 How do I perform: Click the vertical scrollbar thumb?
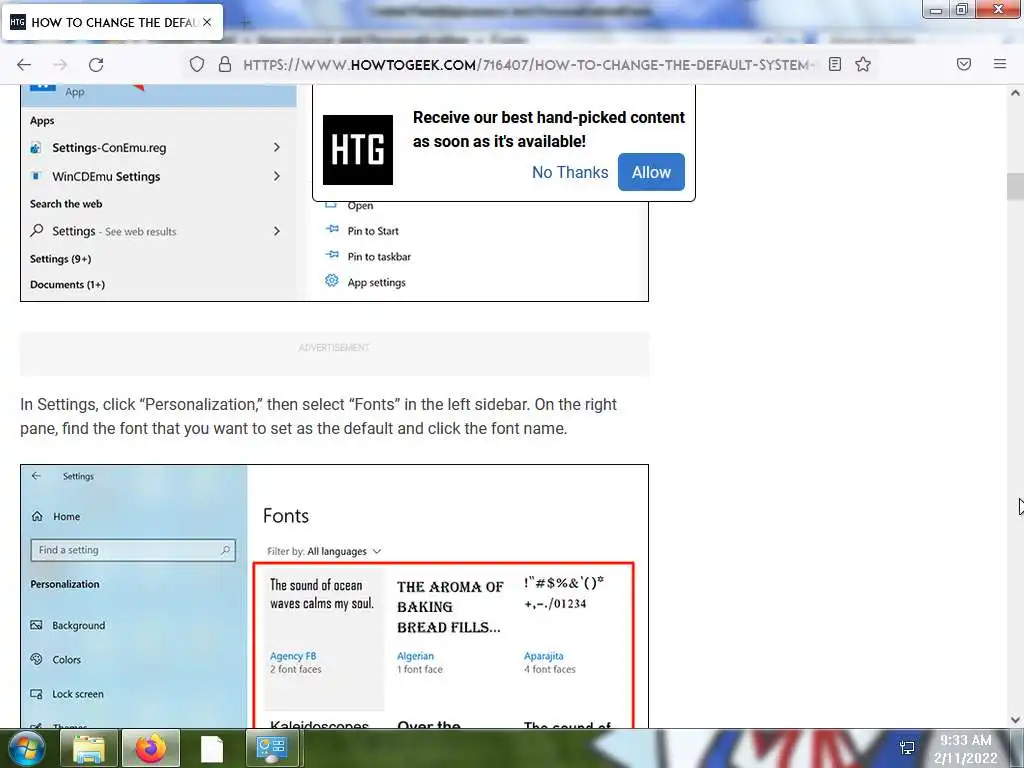1015,187
